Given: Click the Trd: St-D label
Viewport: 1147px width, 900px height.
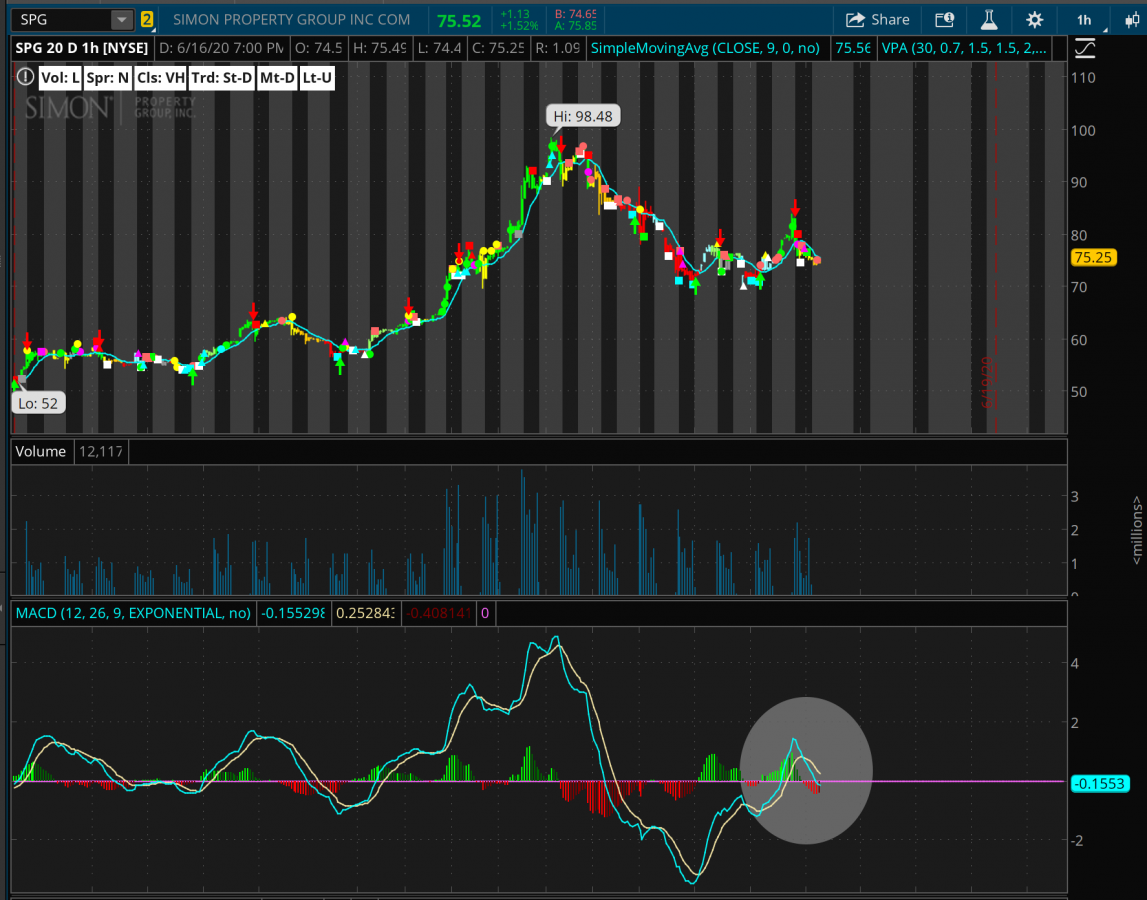Looking at the screenshot, I should tap(222, 78).
